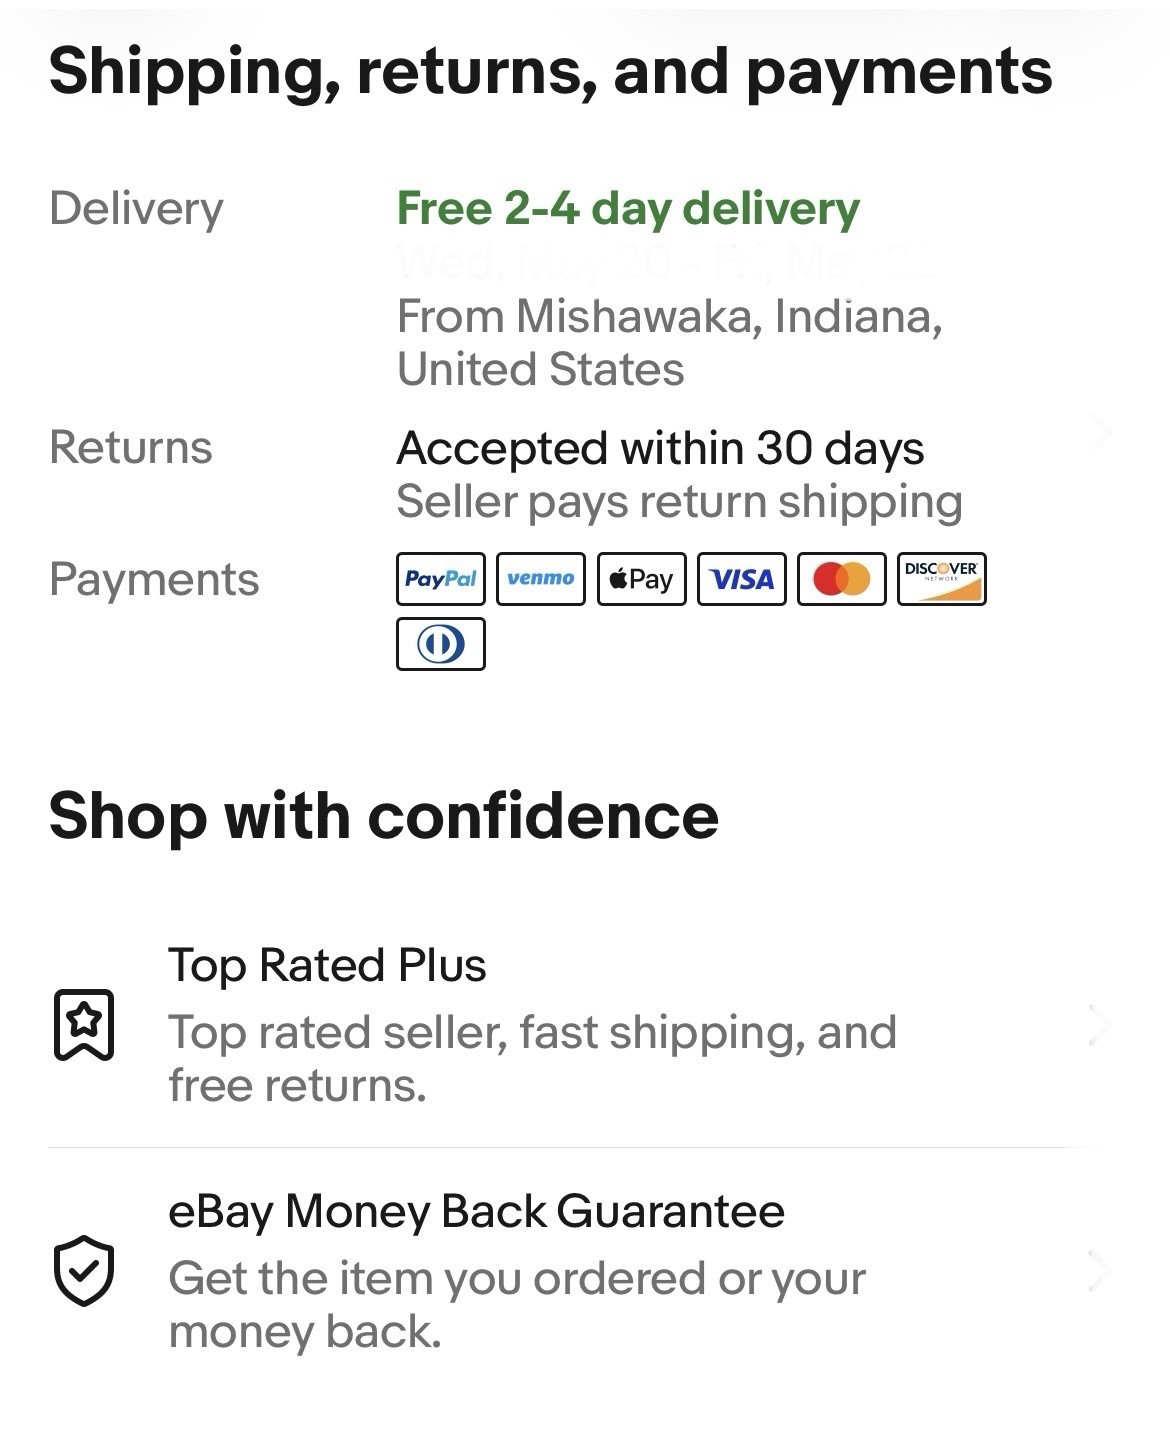Viewport: 1170px width, 1438px height.
Task: Tap the Money Back Guarantee shield icon
Action: 83,1271
